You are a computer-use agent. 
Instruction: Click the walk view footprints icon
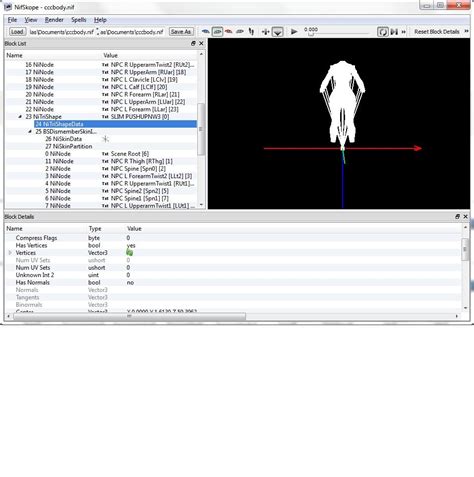tap(251, 32)
